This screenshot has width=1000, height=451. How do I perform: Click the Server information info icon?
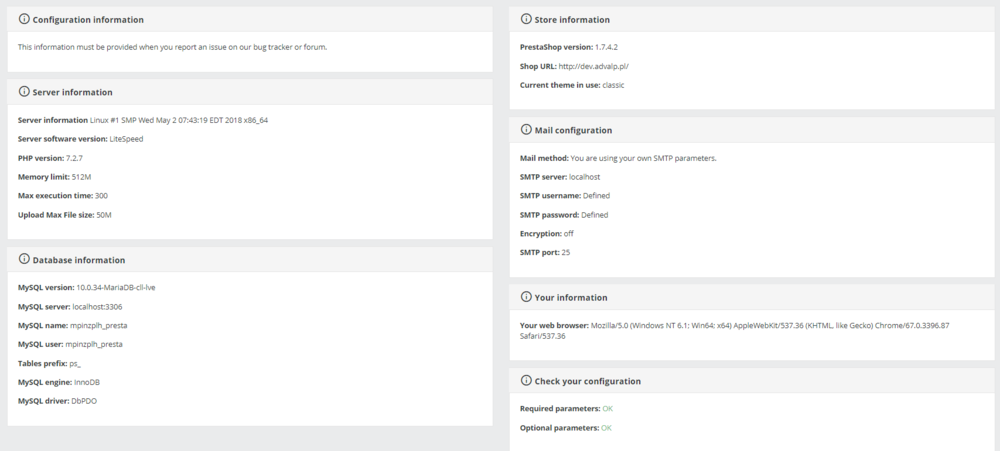pos(24,92)
